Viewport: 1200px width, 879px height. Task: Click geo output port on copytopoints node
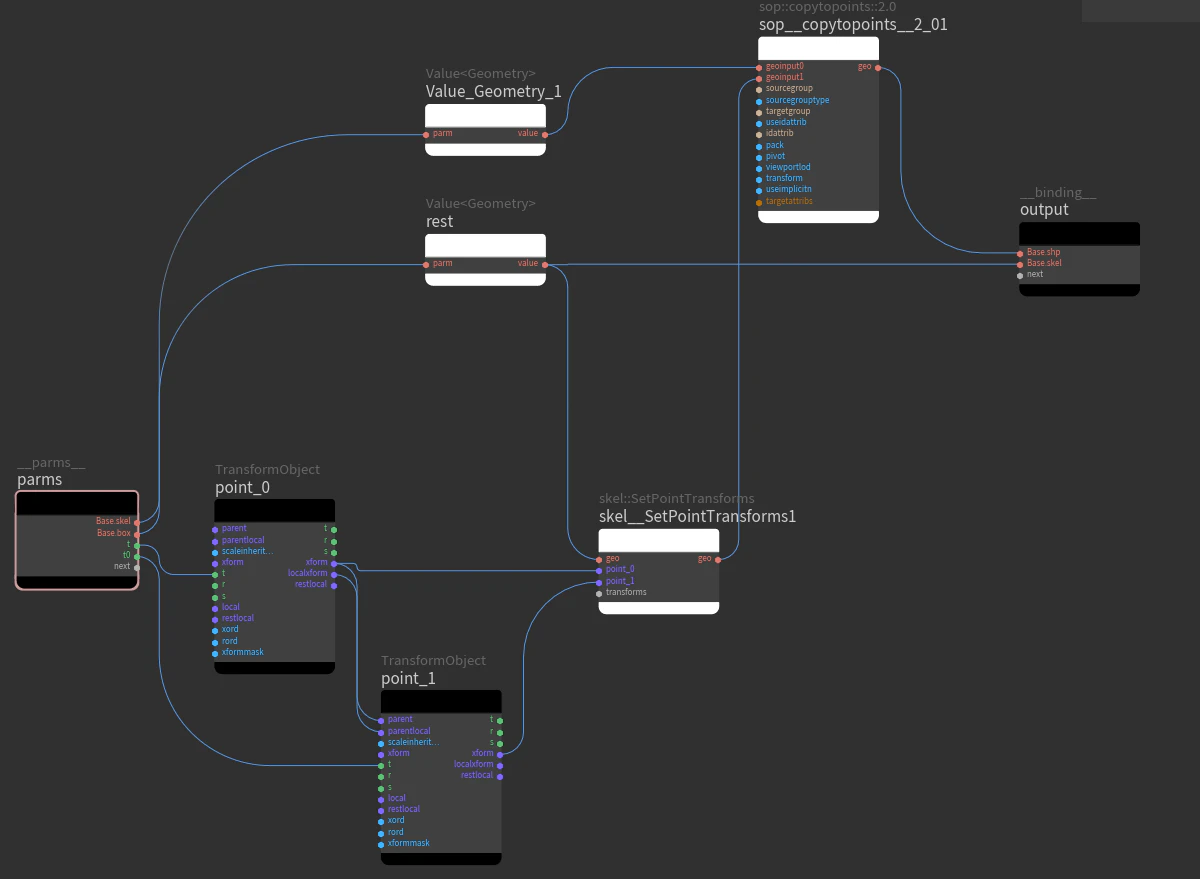point(878,67)
